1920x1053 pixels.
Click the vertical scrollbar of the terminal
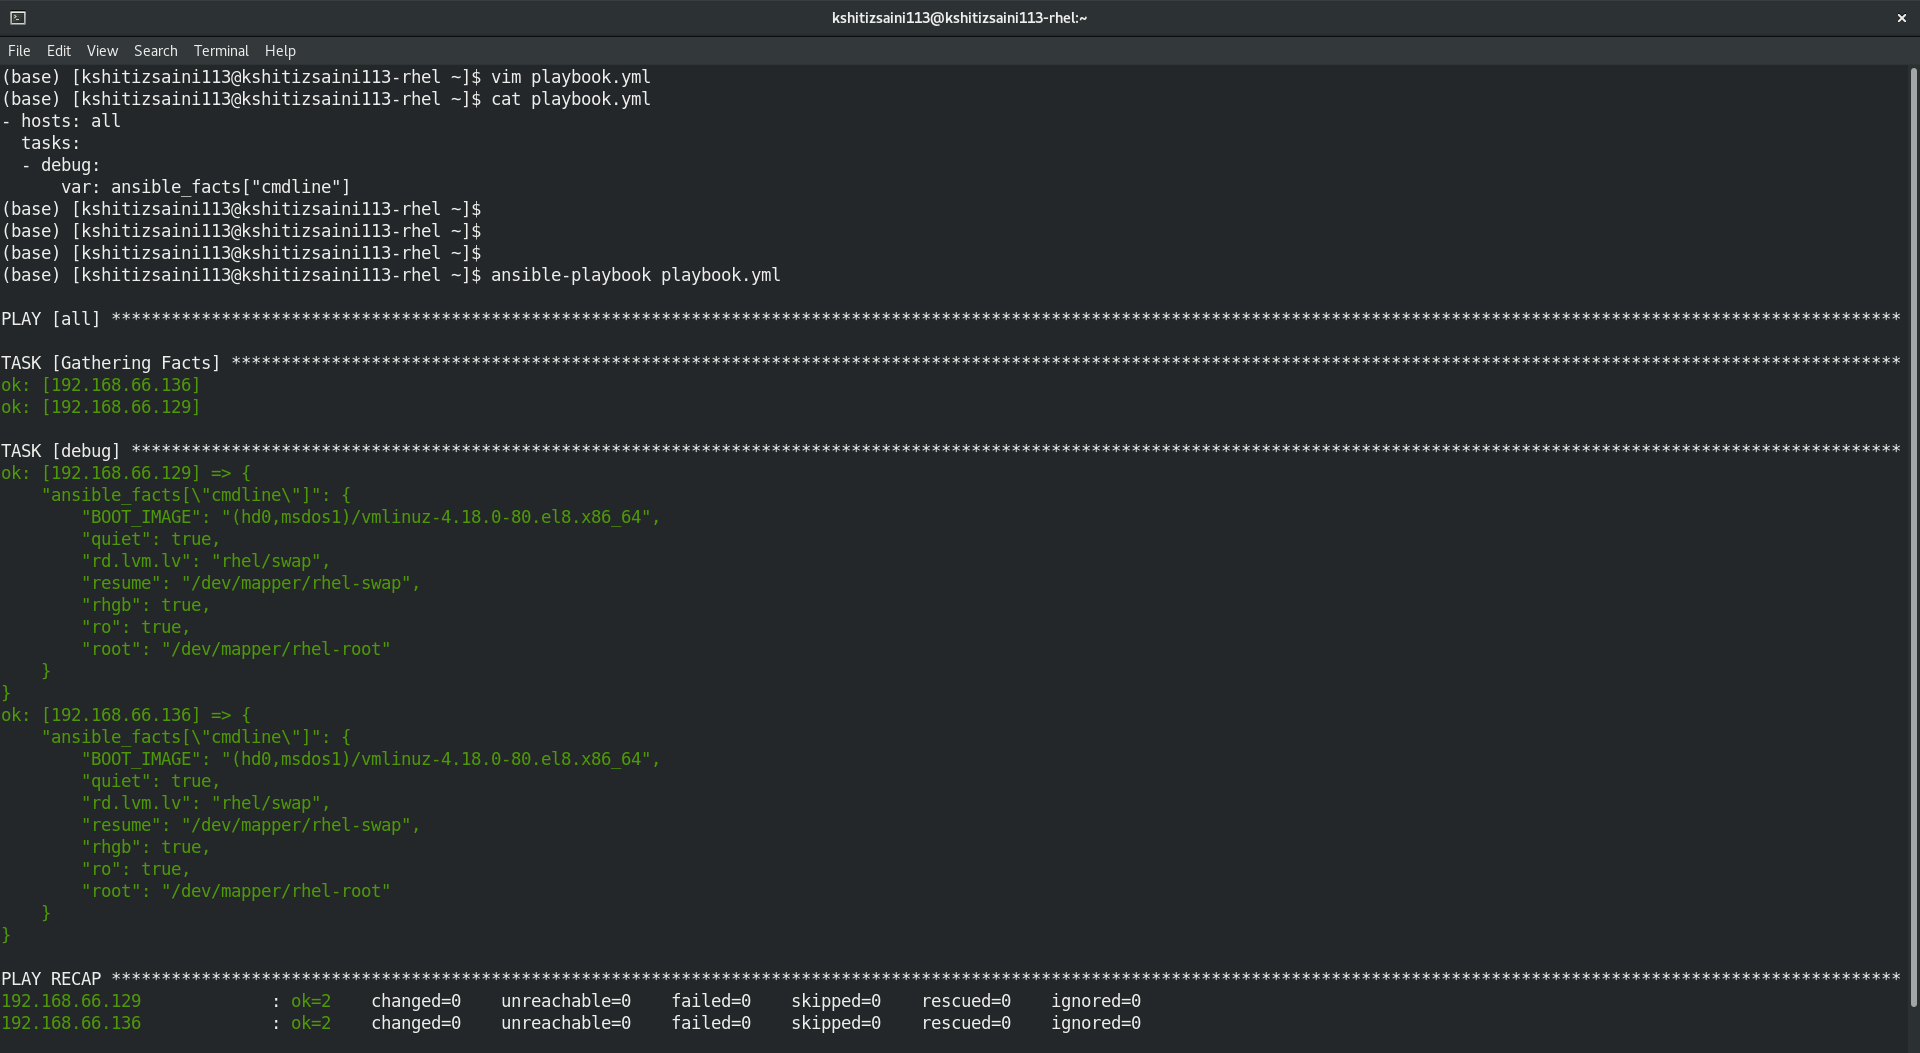[x=1913, y=540]
